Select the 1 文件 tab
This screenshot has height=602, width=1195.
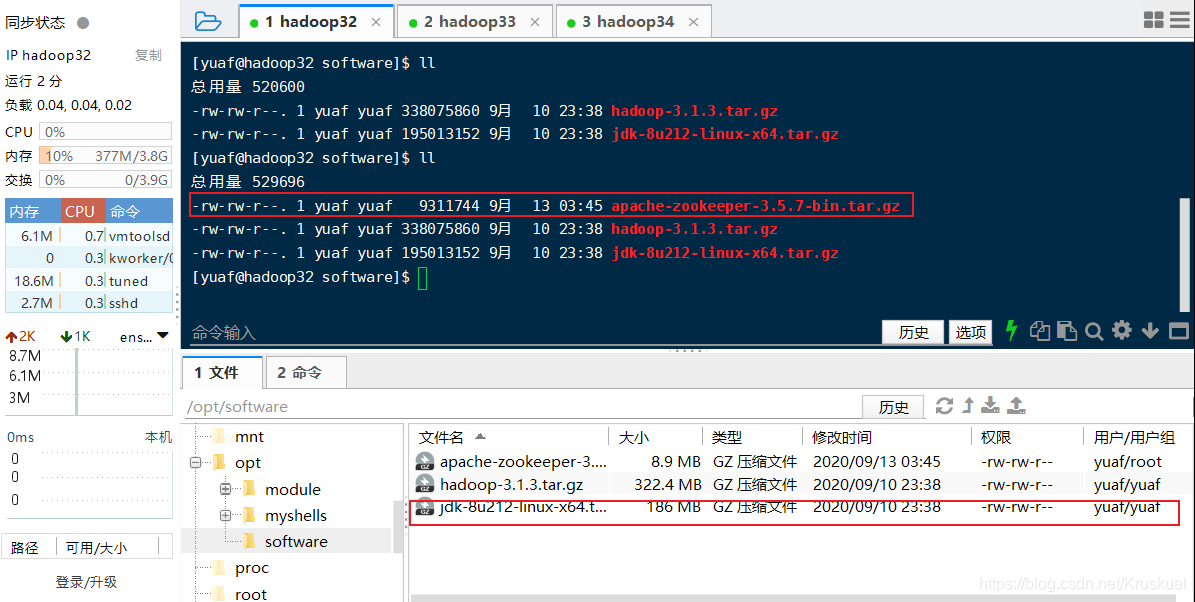point(223,372)
